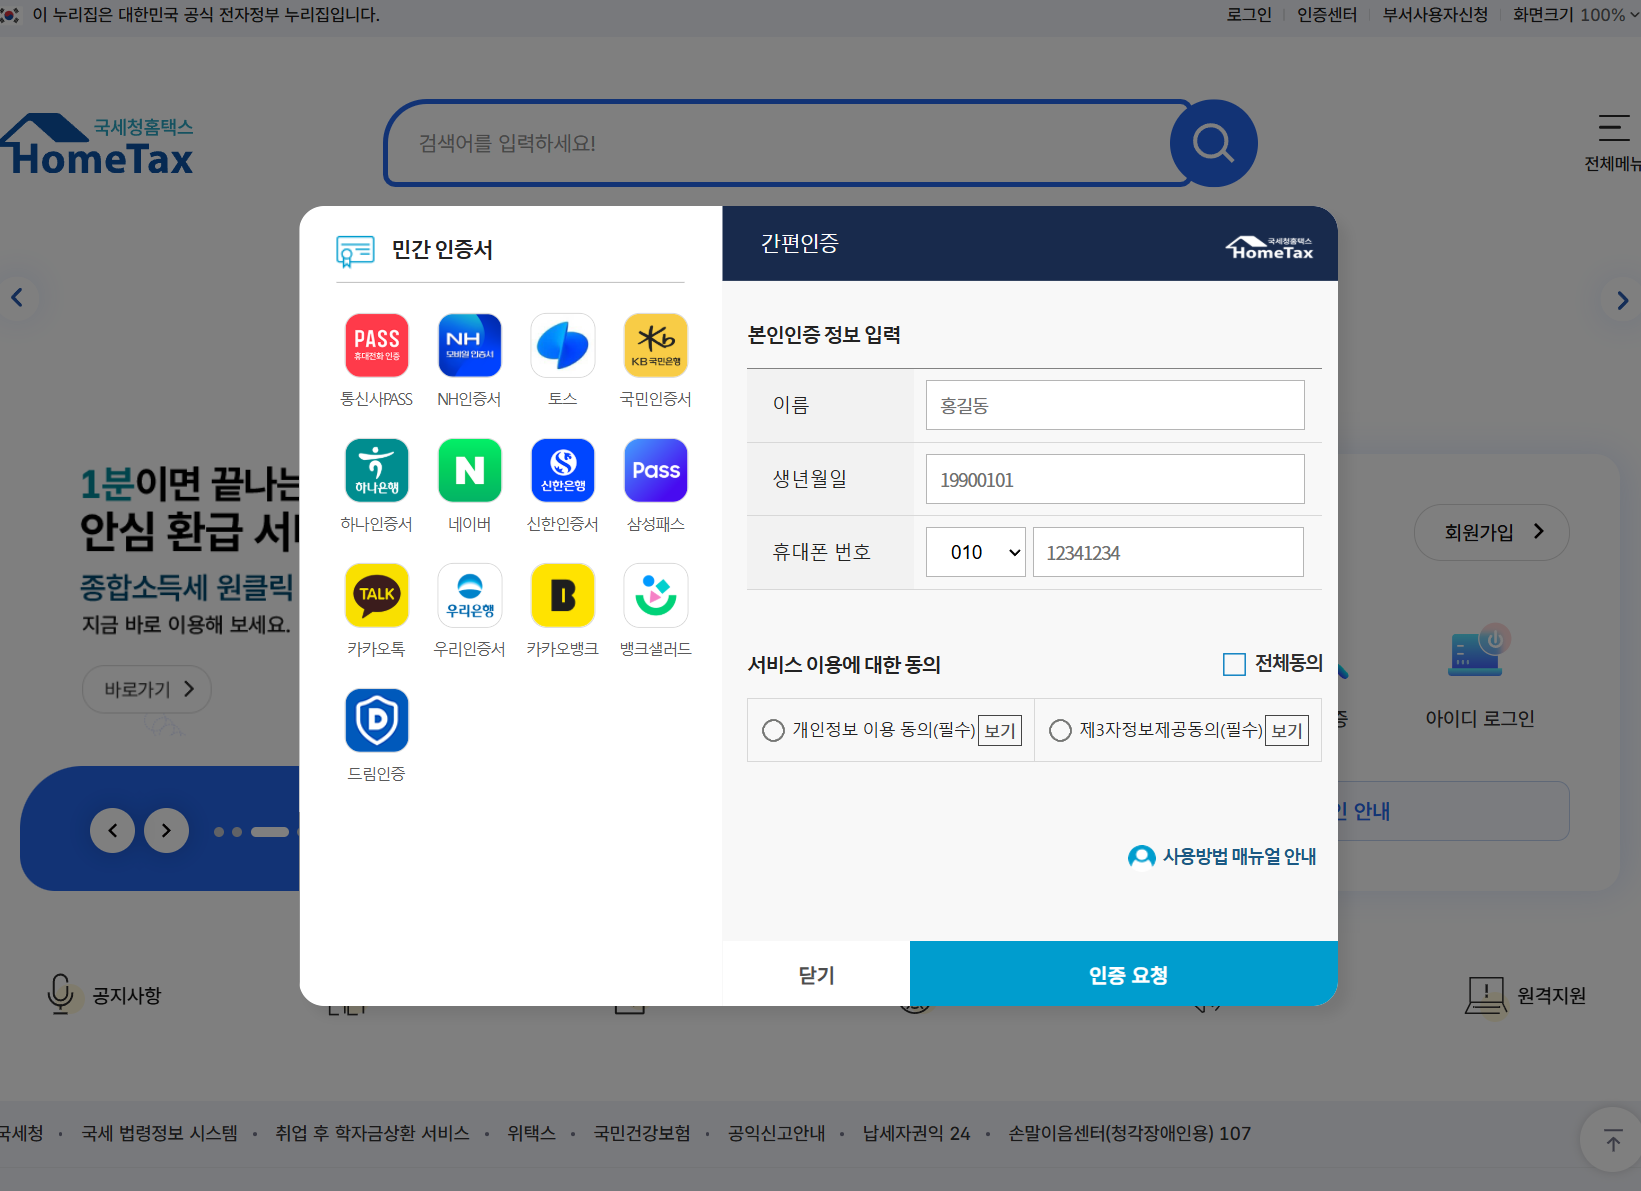The width and height of the screenshot is (1641, 1191).
Task: Click the 휴대폰 번호 number field
Action: click(x=1168, y=552)
